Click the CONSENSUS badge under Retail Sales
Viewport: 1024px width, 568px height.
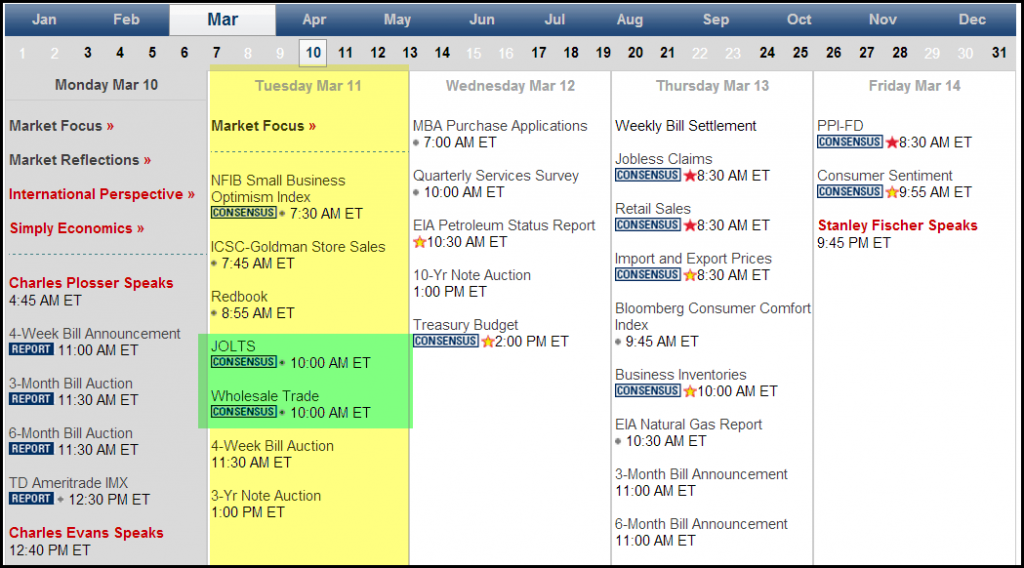648,225
